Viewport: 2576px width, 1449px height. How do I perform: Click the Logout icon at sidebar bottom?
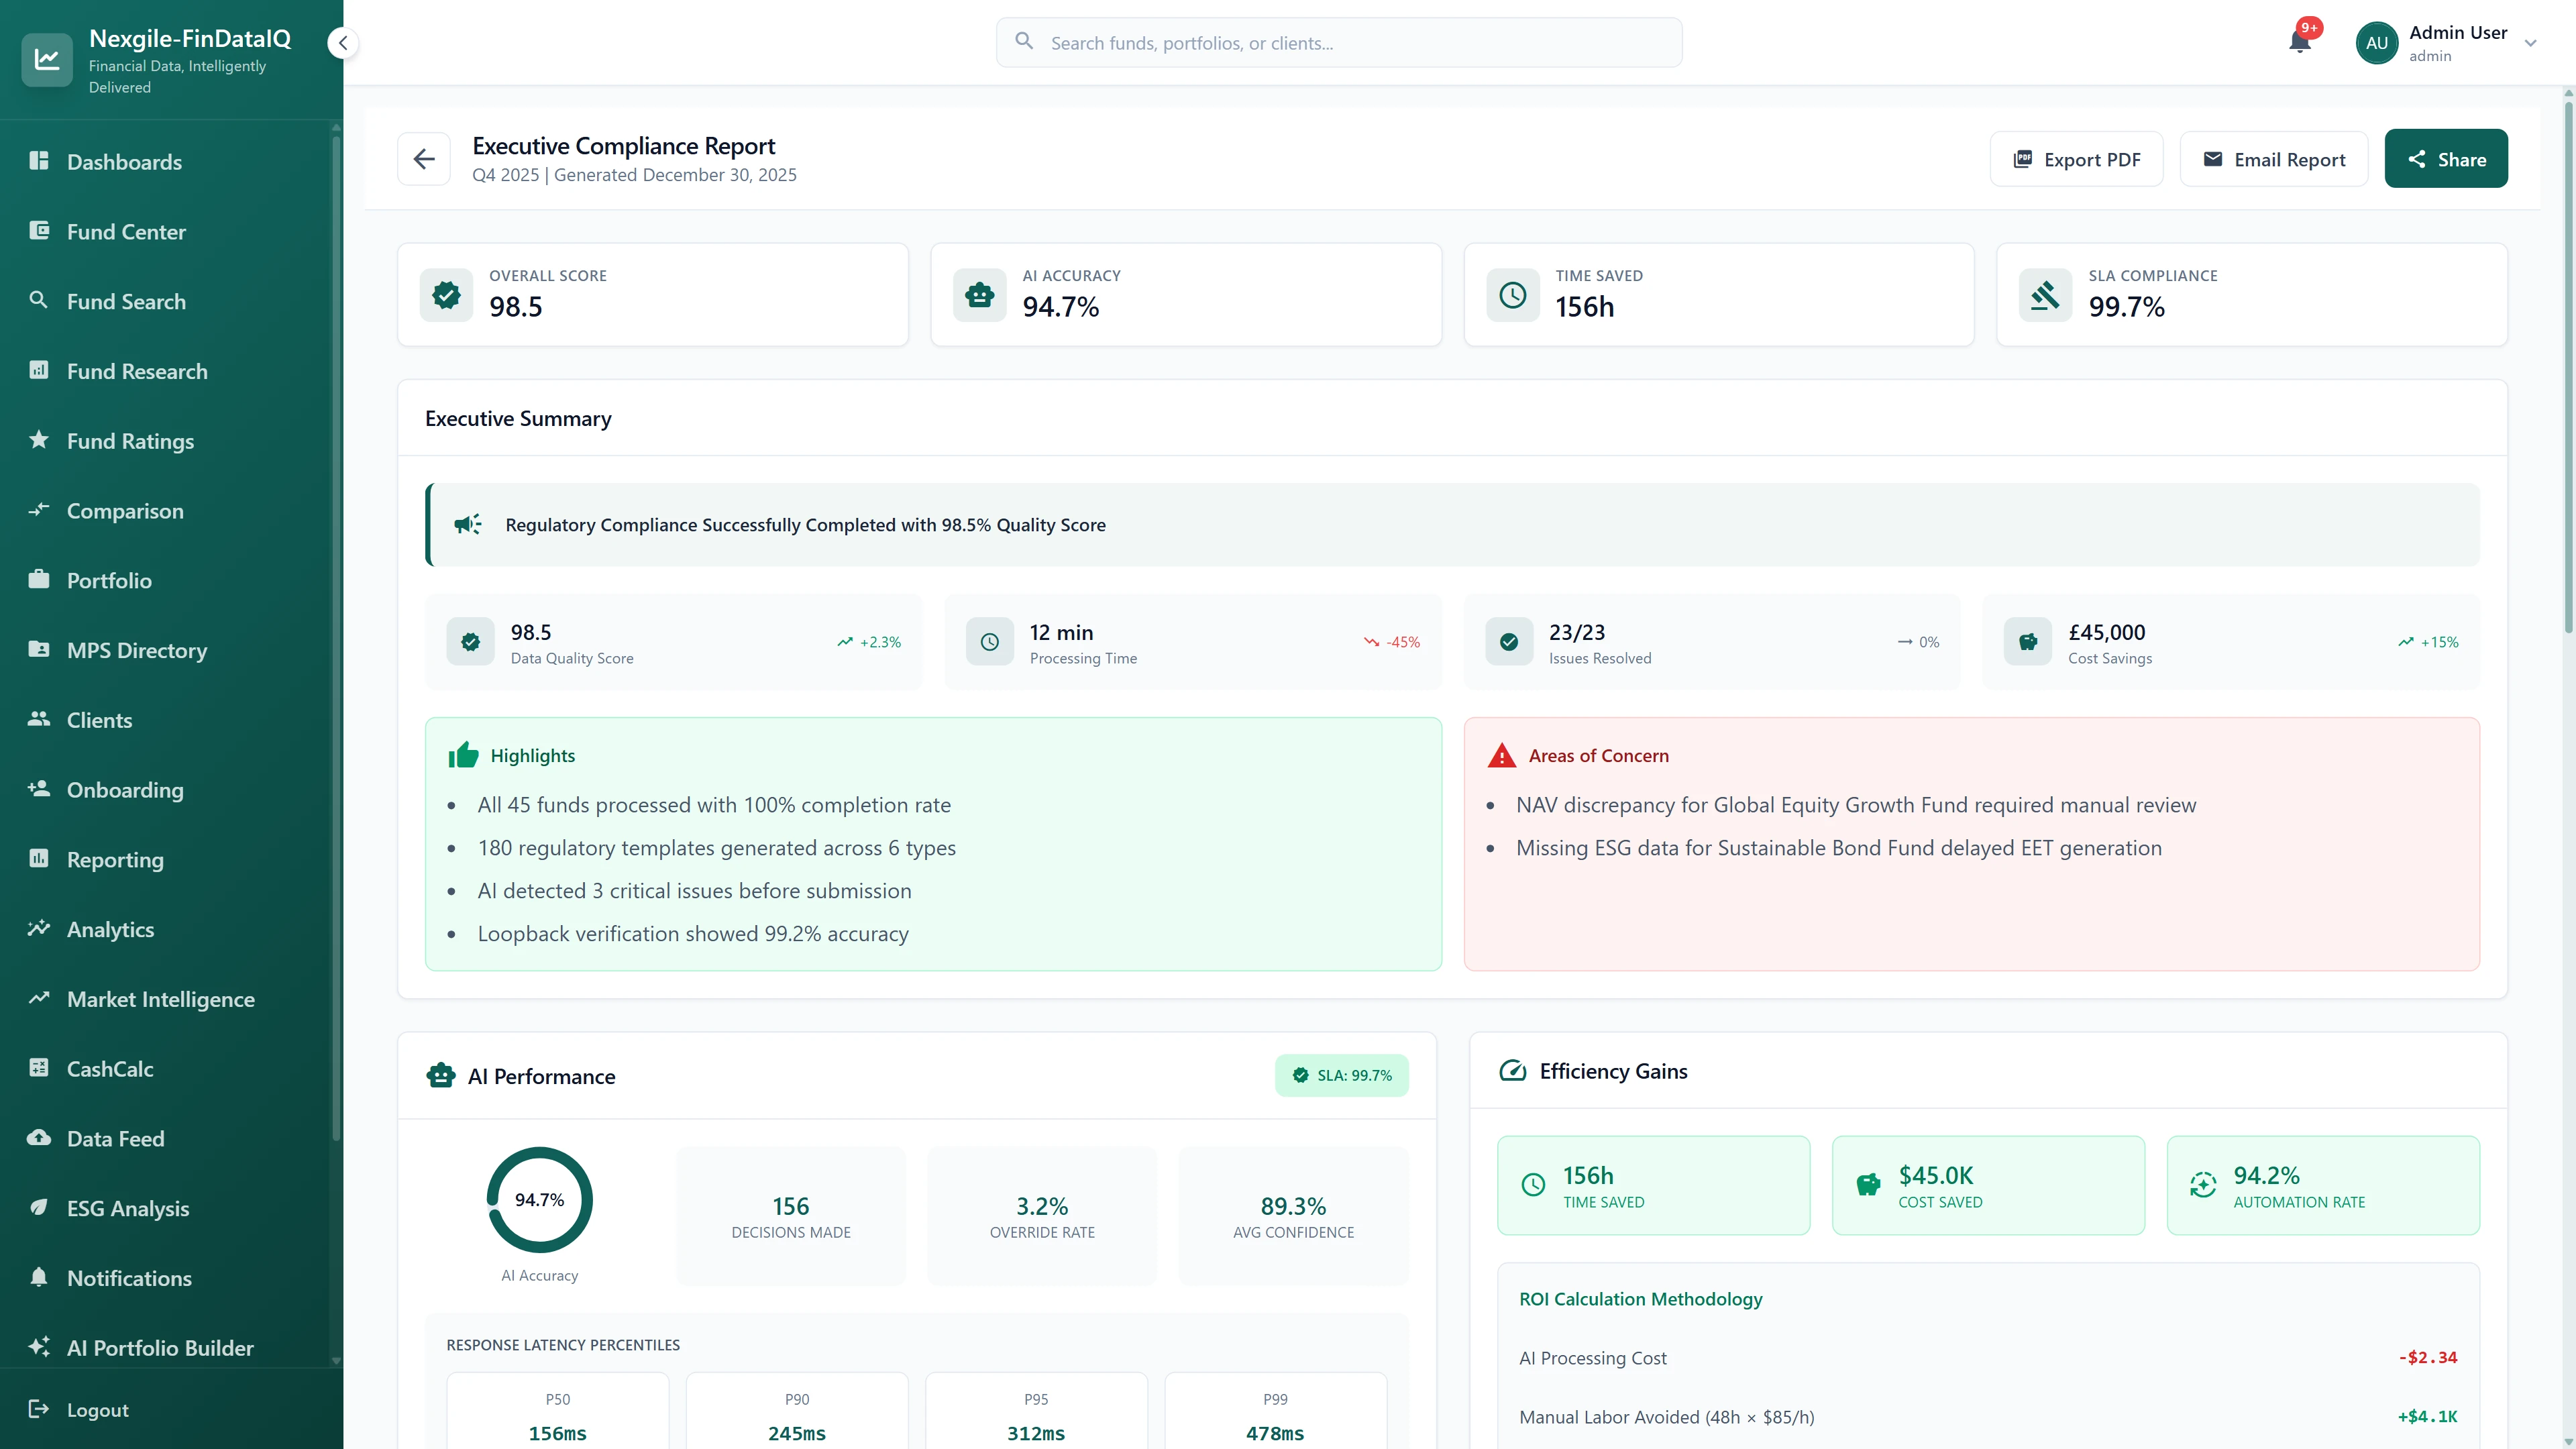39,1409
